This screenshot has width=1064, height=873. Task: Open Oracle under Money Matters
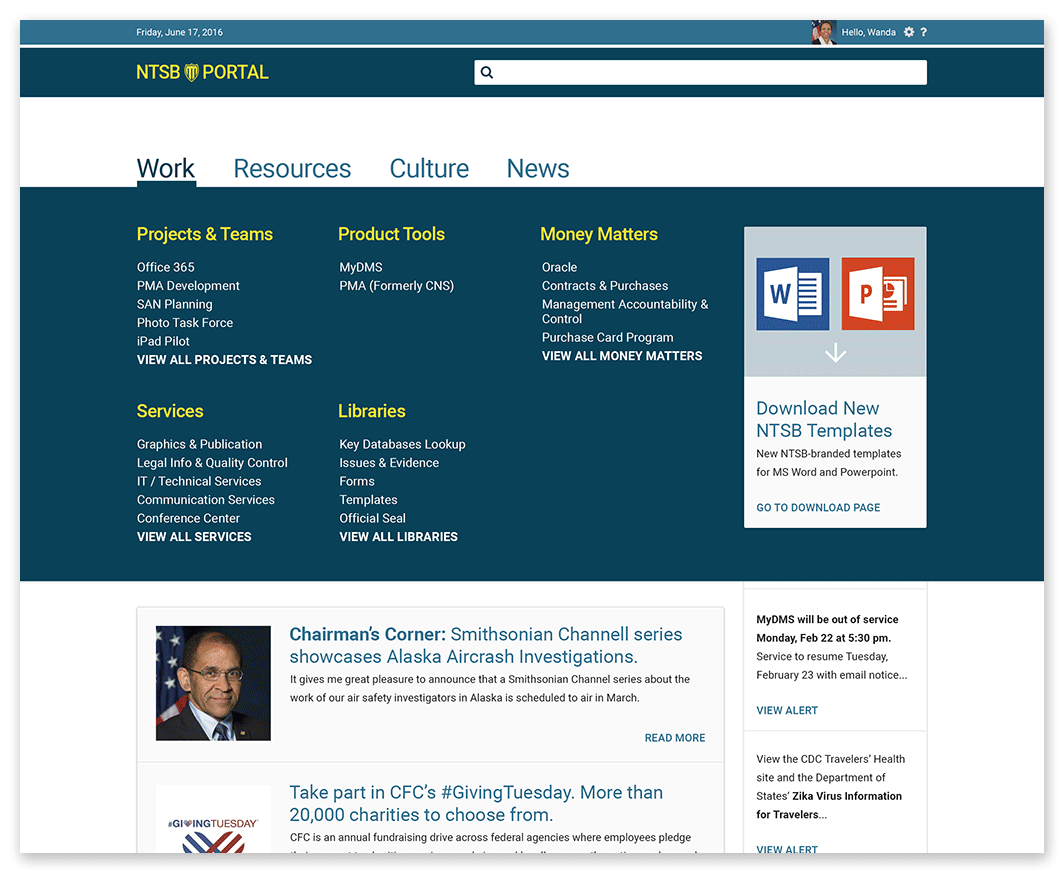tap(559, 267)
